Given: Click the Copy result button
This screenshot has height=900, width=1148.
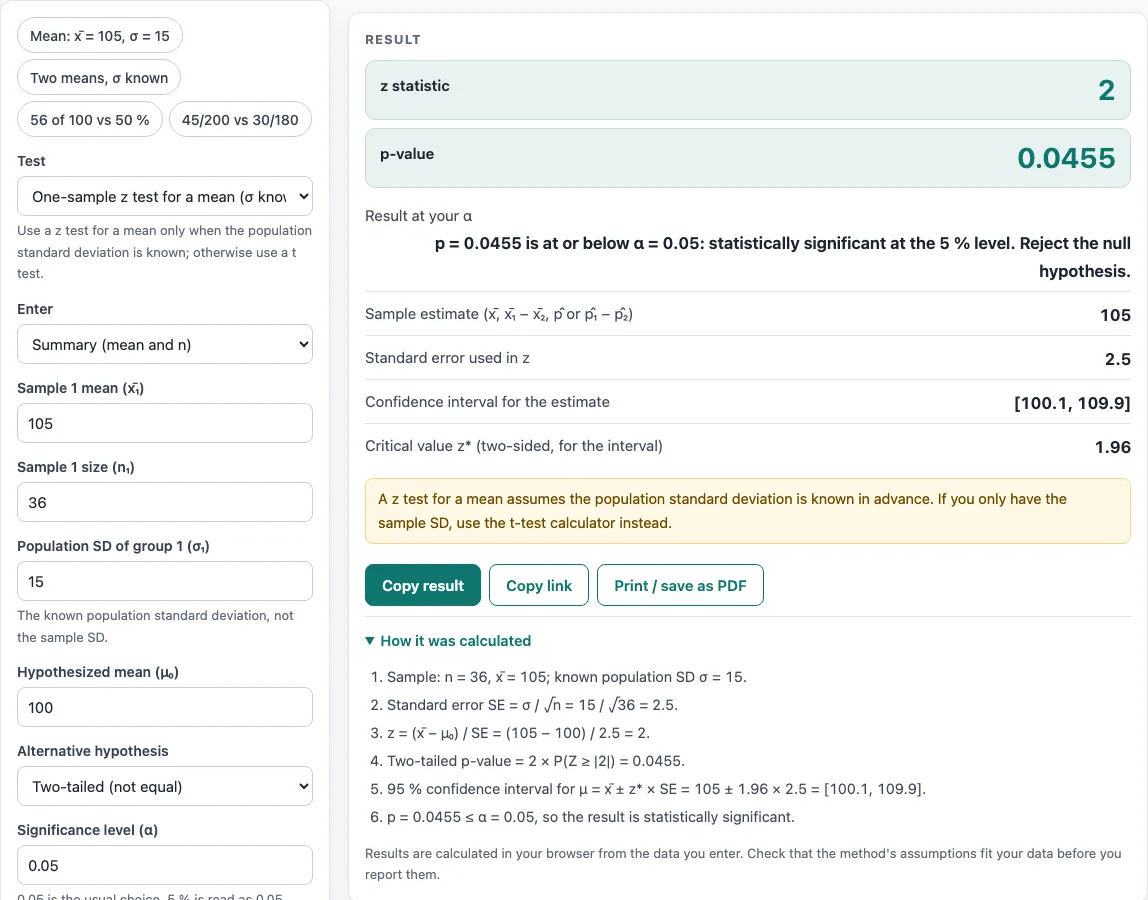Looking at the screenshot, I should coord(423,585).
